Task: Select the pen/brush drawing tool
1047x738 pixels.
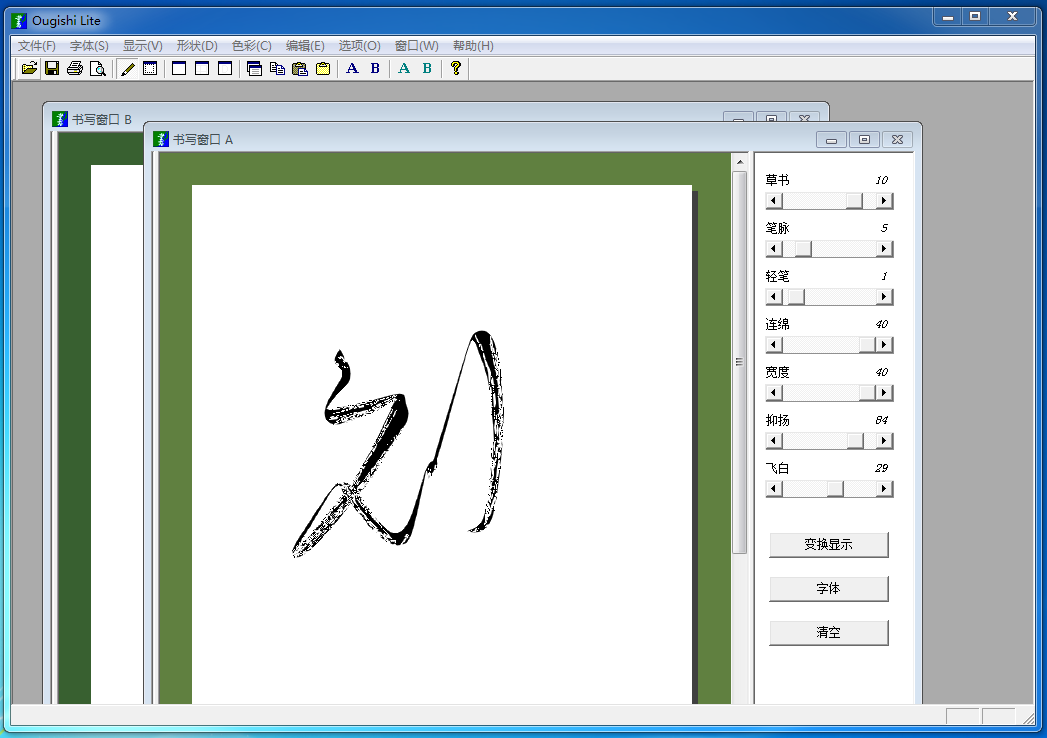Action: click(126, 68)
